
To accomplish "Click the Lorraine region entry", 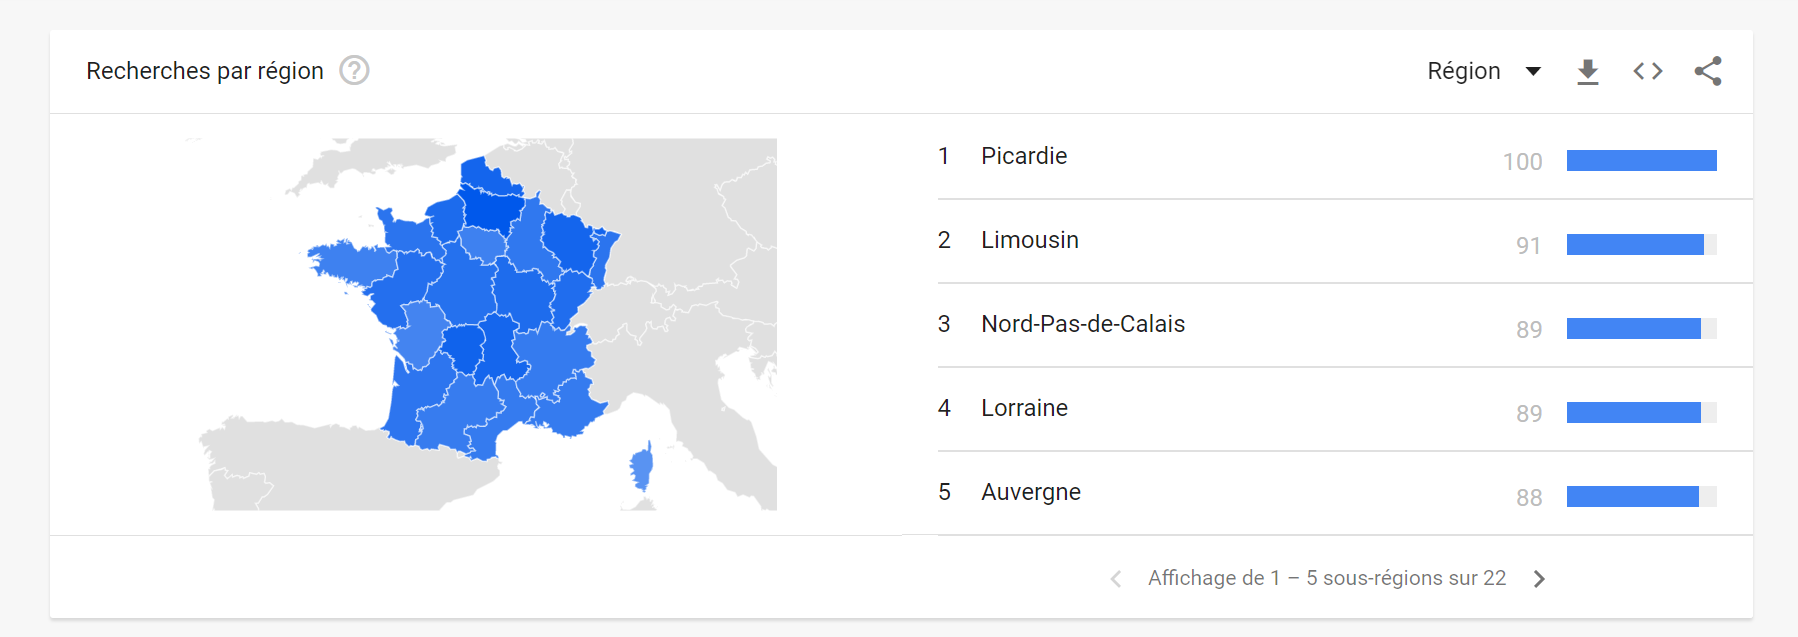I will point(1024,408).
